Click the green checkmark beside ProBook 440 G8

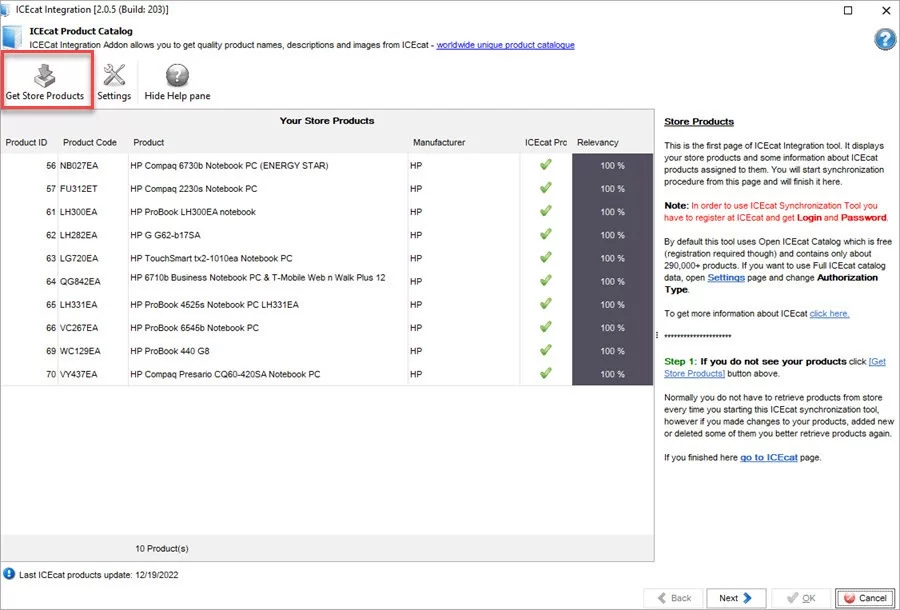[545, 350]
